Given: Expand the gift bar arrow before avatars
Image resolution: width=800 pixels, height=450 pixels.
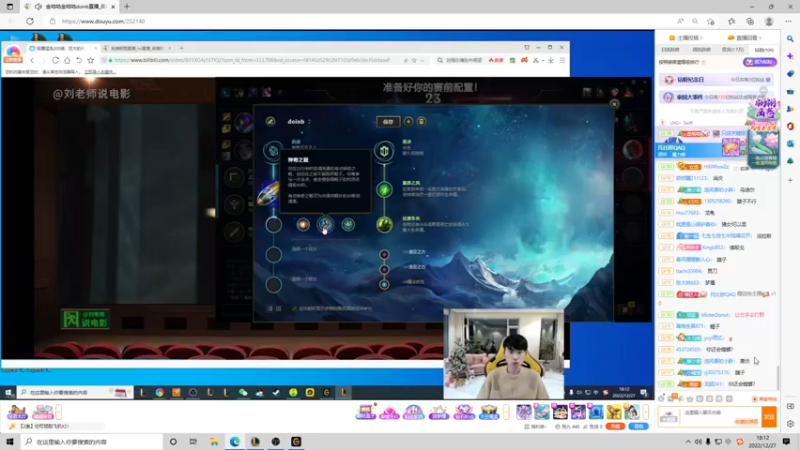Looking at the screenshot, I should 506,412.
